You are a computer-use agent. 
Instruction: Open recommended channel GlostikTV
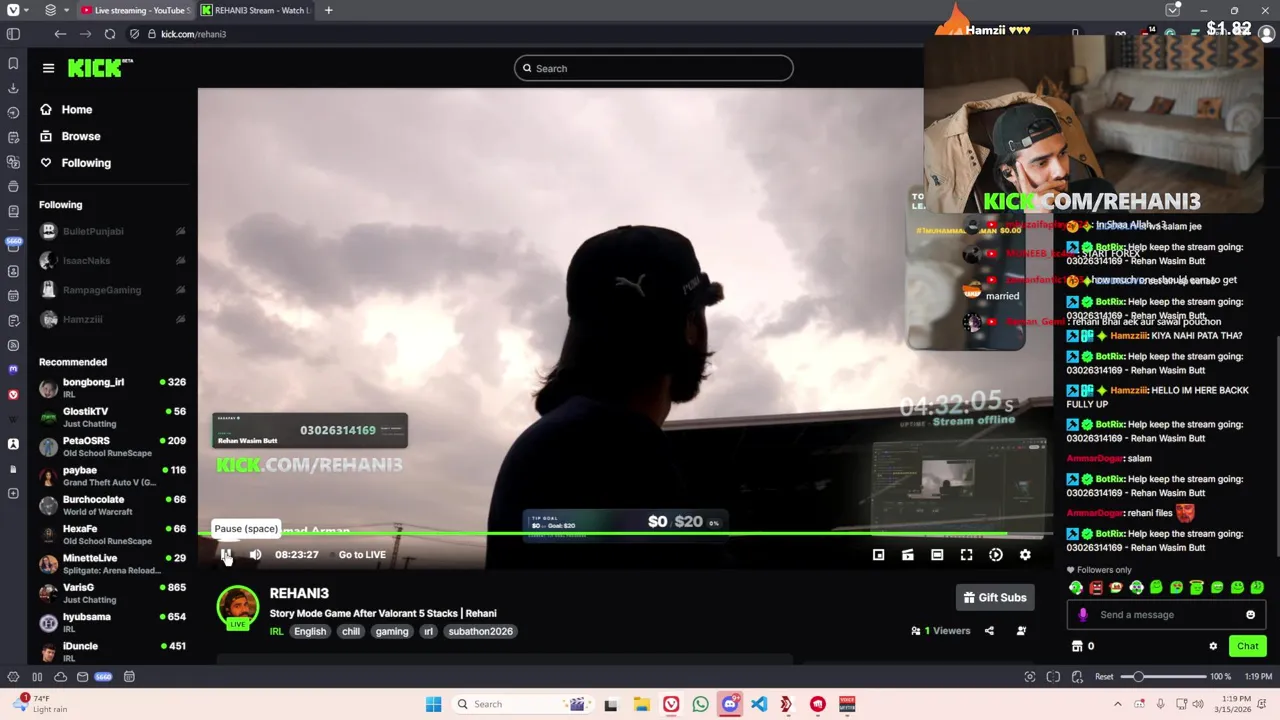[112, 417]
